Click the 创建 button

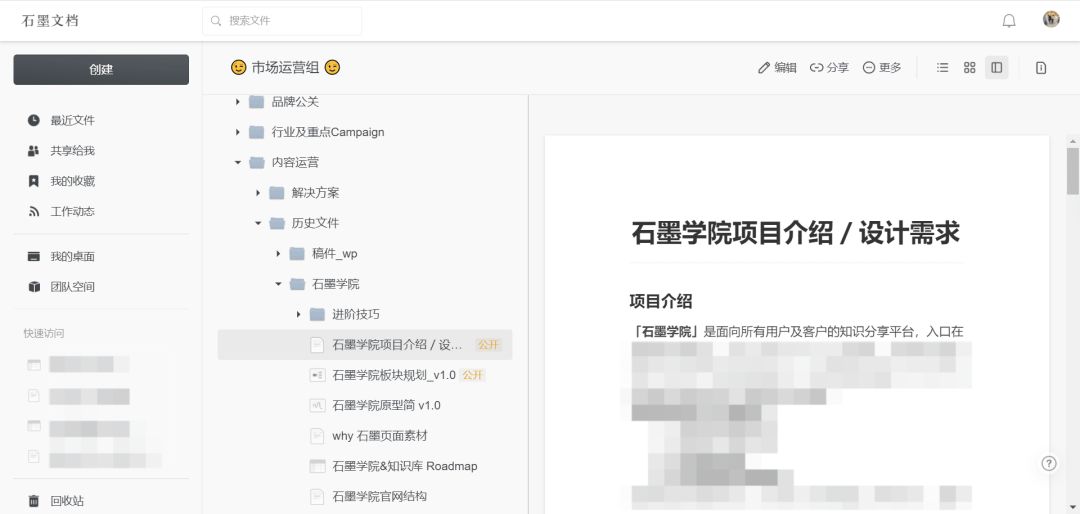(101, 70)
